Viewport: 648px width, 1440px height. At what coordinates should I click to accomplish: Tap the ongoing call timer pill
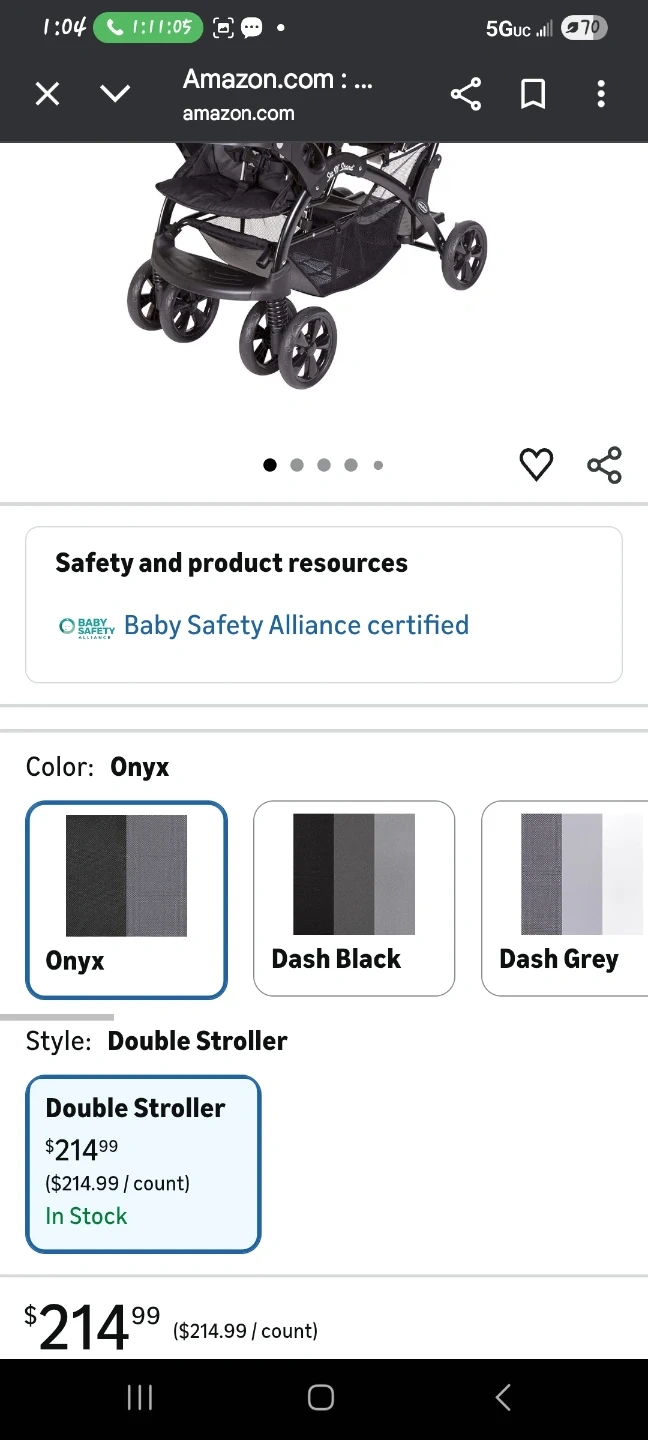coord(148,28)
